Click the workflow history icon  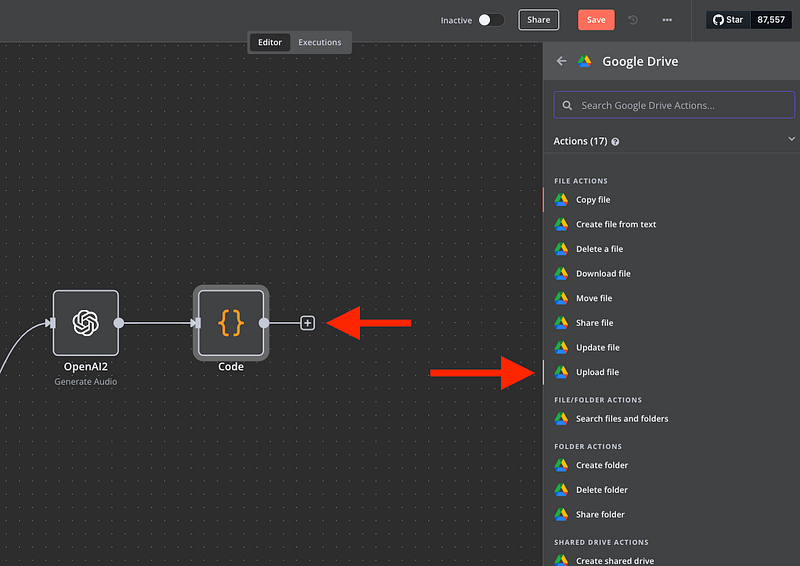[633, 20]
